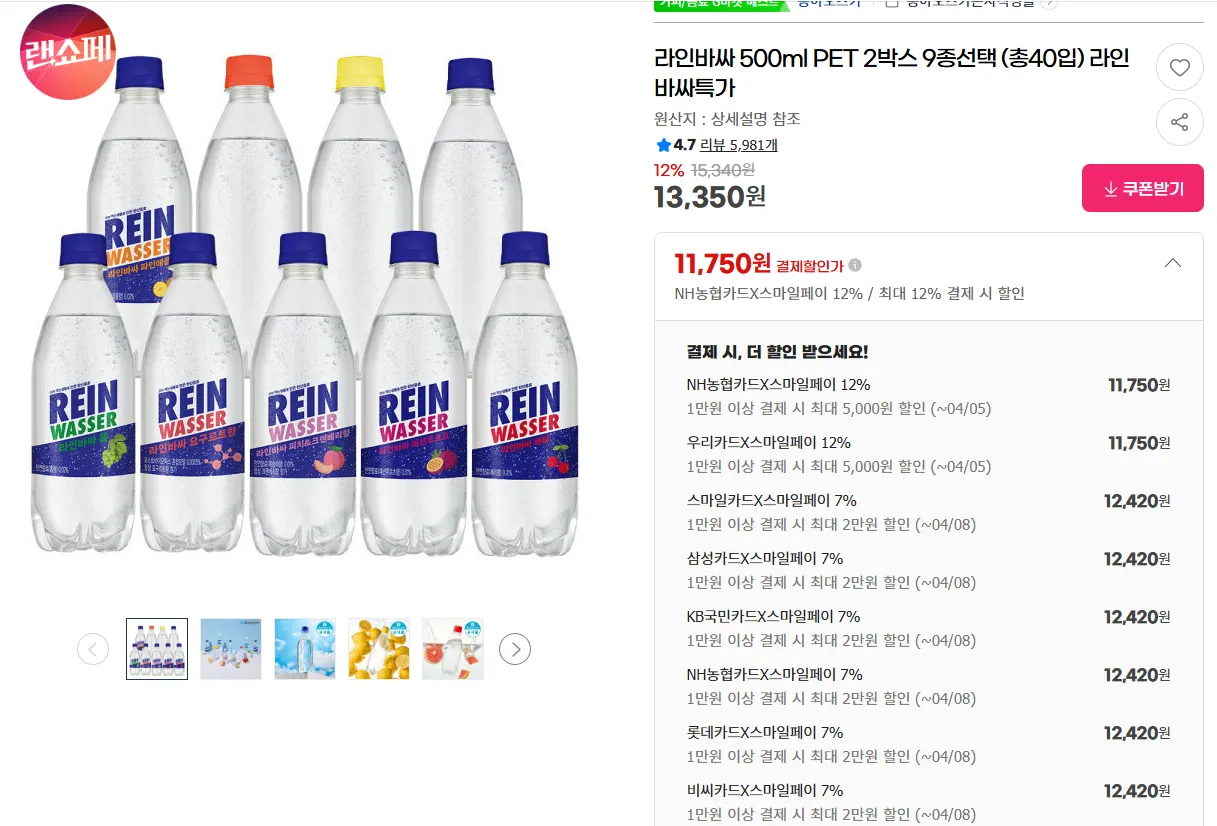Click the blue star rating icon
The height and width of the screenshot is (826, 1217).
coord(663,145)
